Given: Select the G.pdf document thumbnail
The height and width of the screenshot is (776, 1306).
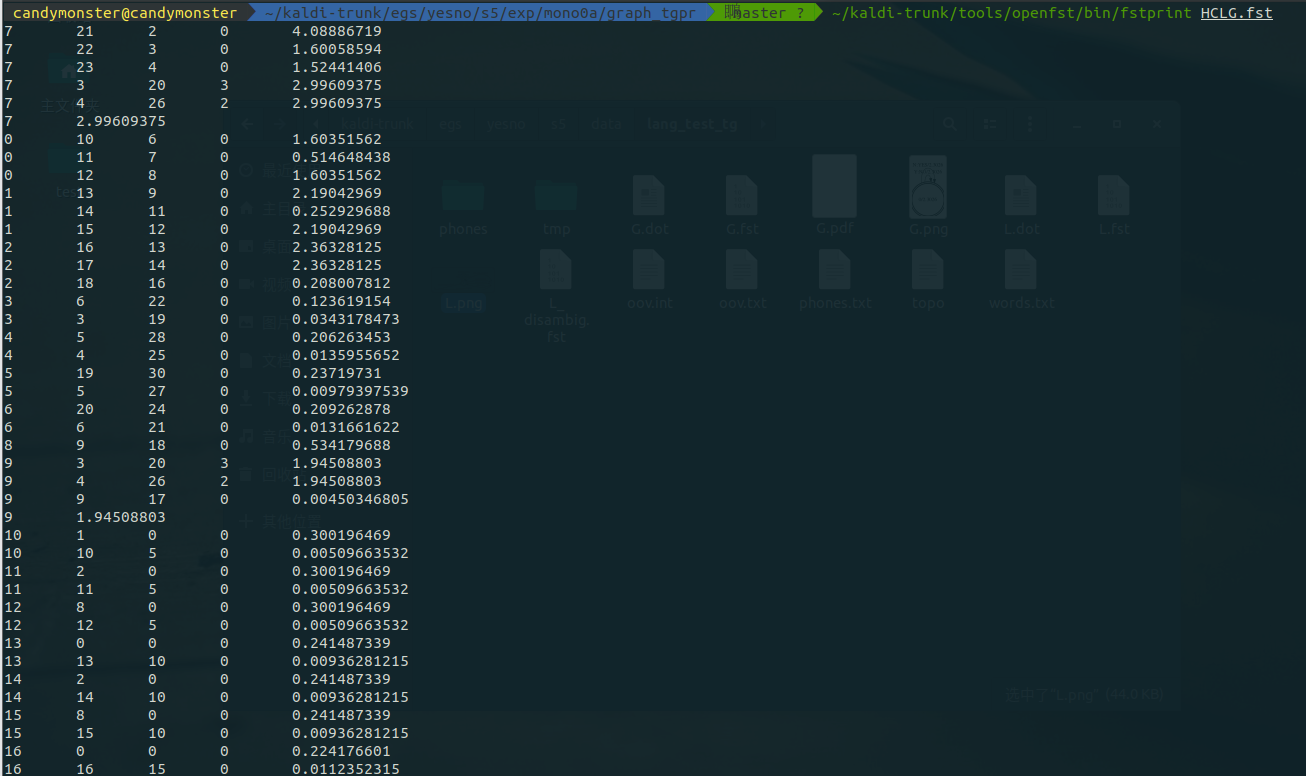Looking at the screenshot, I should point(834,186).
